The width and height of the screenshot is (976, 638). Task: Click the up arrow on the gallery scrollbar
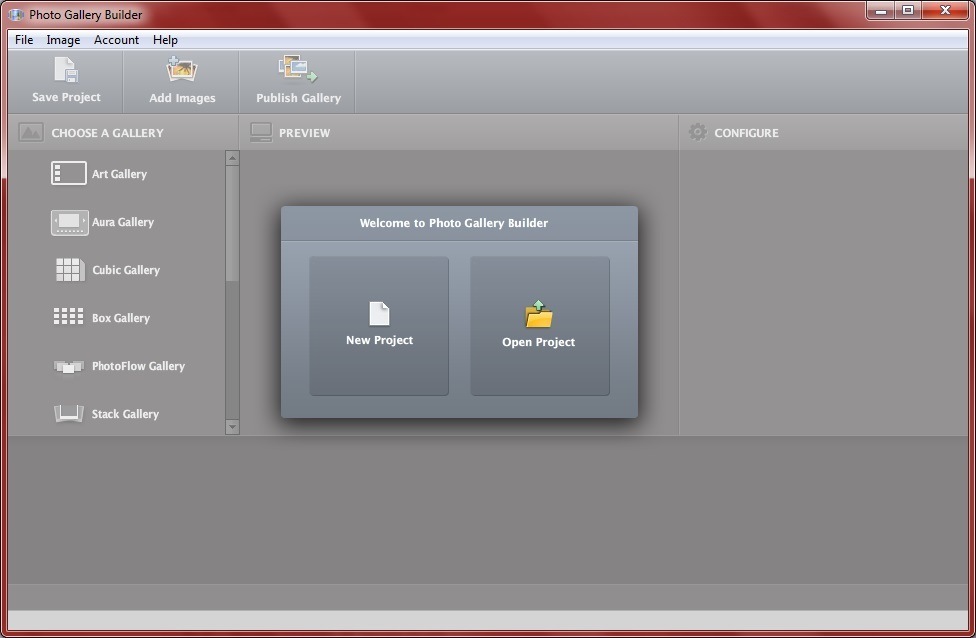pos(232,157)
